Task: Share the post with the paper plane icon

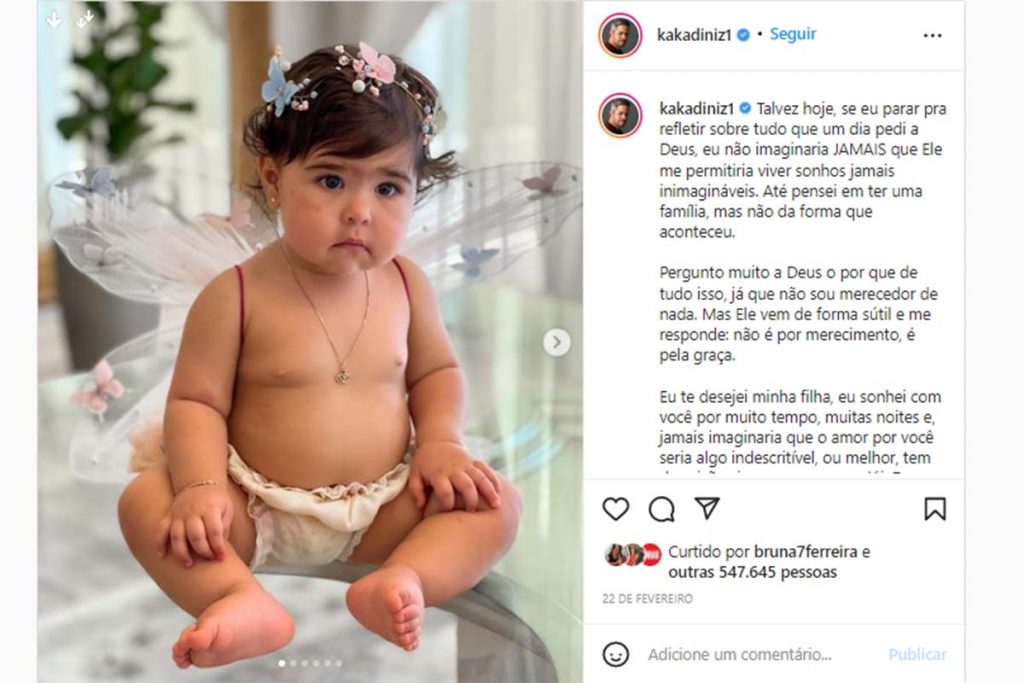Action: (x=707, y=508)
